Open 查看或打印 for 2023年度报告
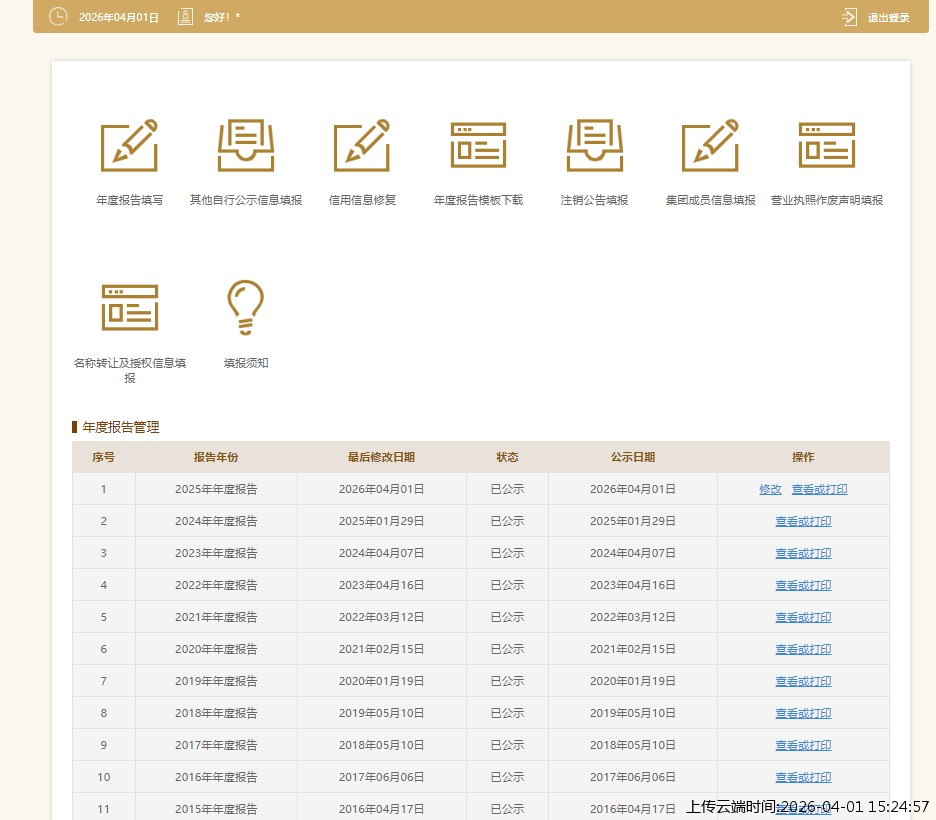Image resolution: width=936 pixels, height=820 pixels. [803, 553]
